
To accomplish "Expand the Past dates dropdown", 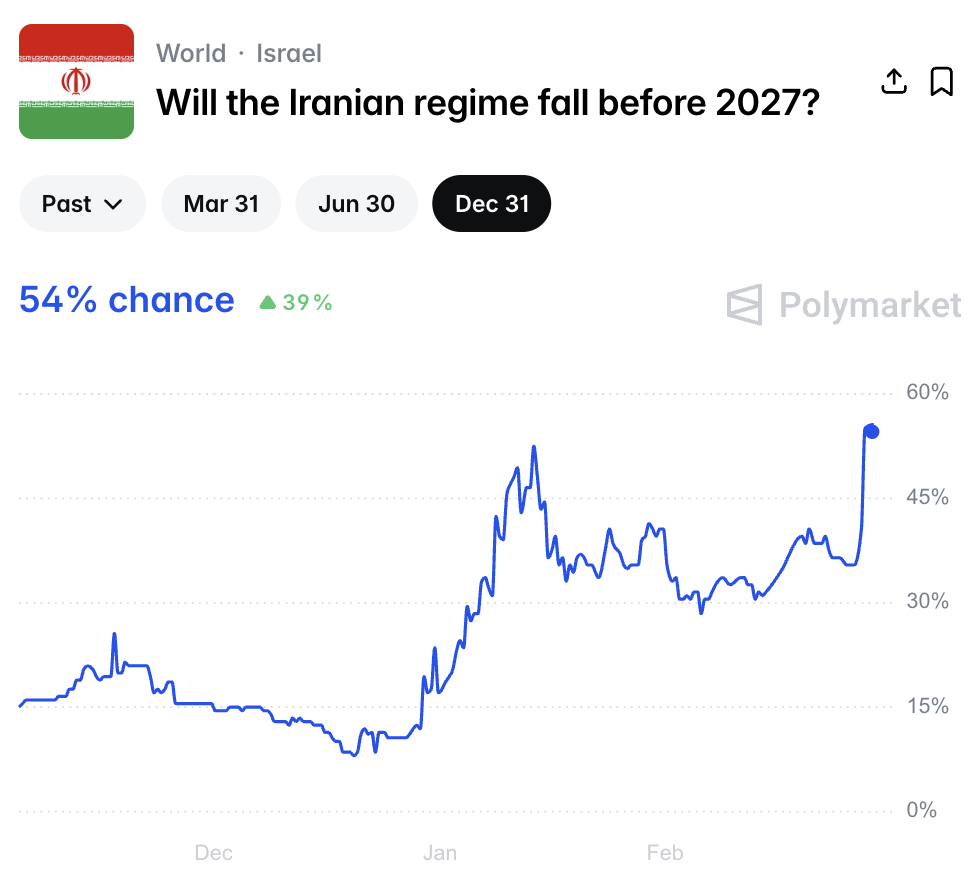I will point(82,204).
